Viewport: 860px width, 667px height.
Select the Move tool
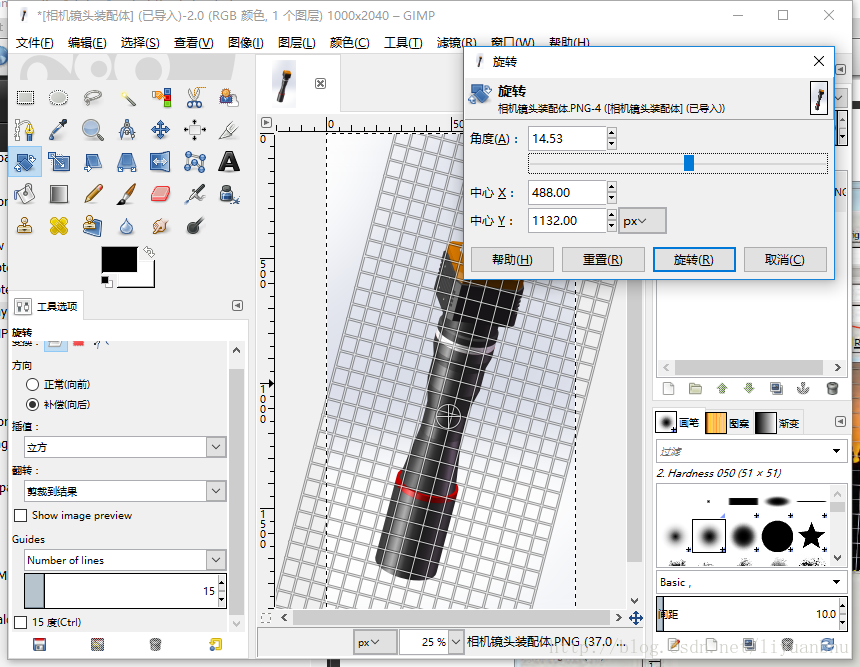point(161,130)
